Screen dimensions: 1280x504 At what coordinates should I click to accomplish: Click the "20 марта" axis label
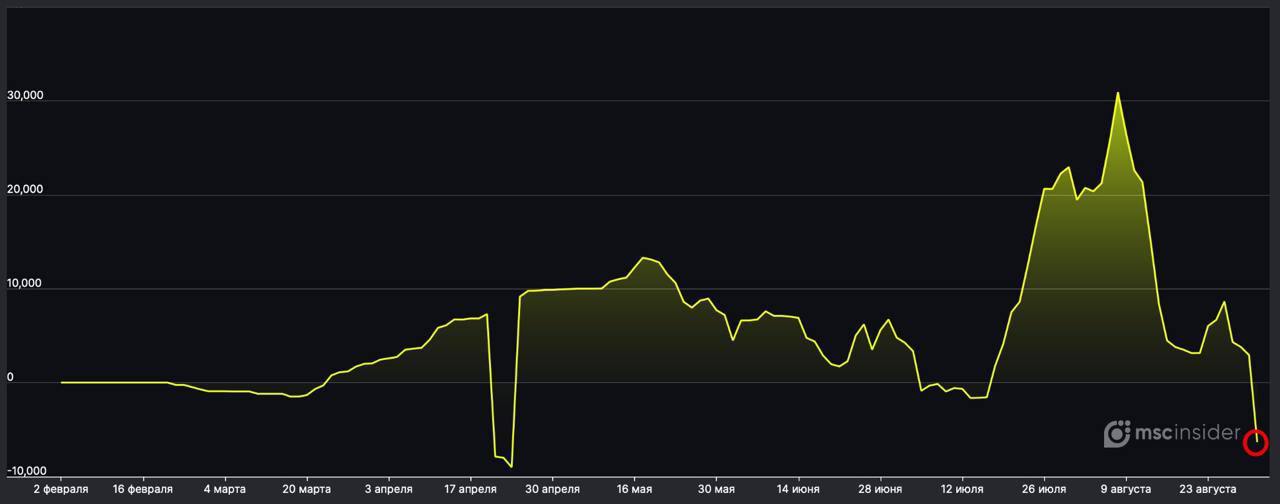pos(307,489)
